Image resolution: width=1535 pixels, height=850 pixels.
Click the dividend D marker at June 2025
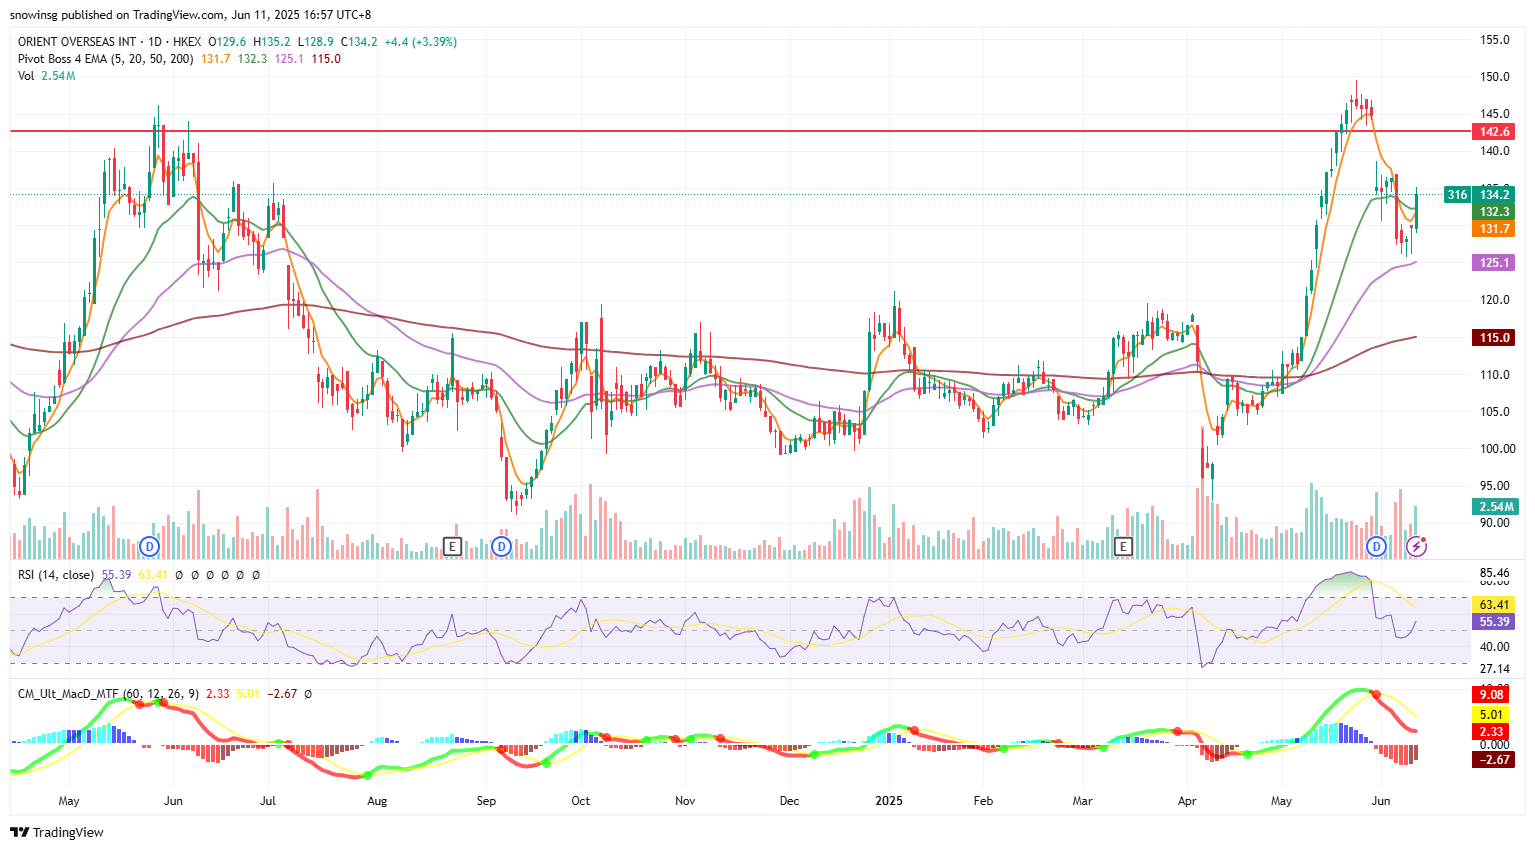click(1377, 546)
